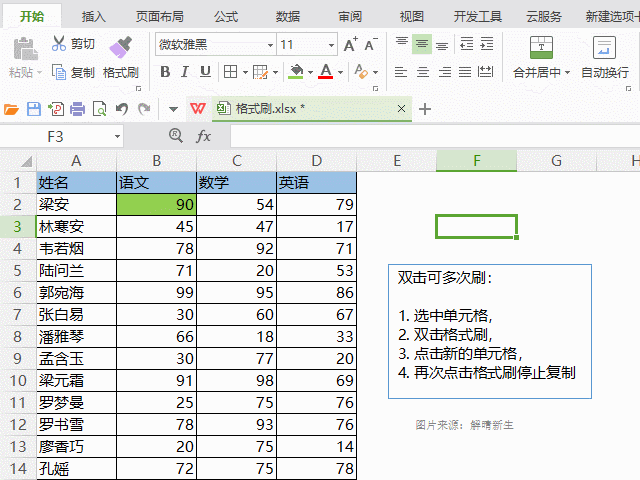Click the draw border grid icon
This screenshot has height=480, width=640.
260,72
